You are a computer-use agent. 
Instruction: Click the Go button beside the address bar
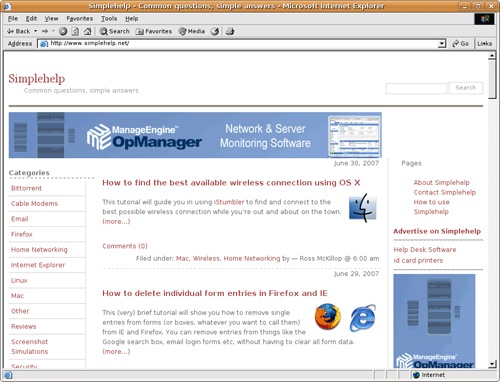point(460,44)
